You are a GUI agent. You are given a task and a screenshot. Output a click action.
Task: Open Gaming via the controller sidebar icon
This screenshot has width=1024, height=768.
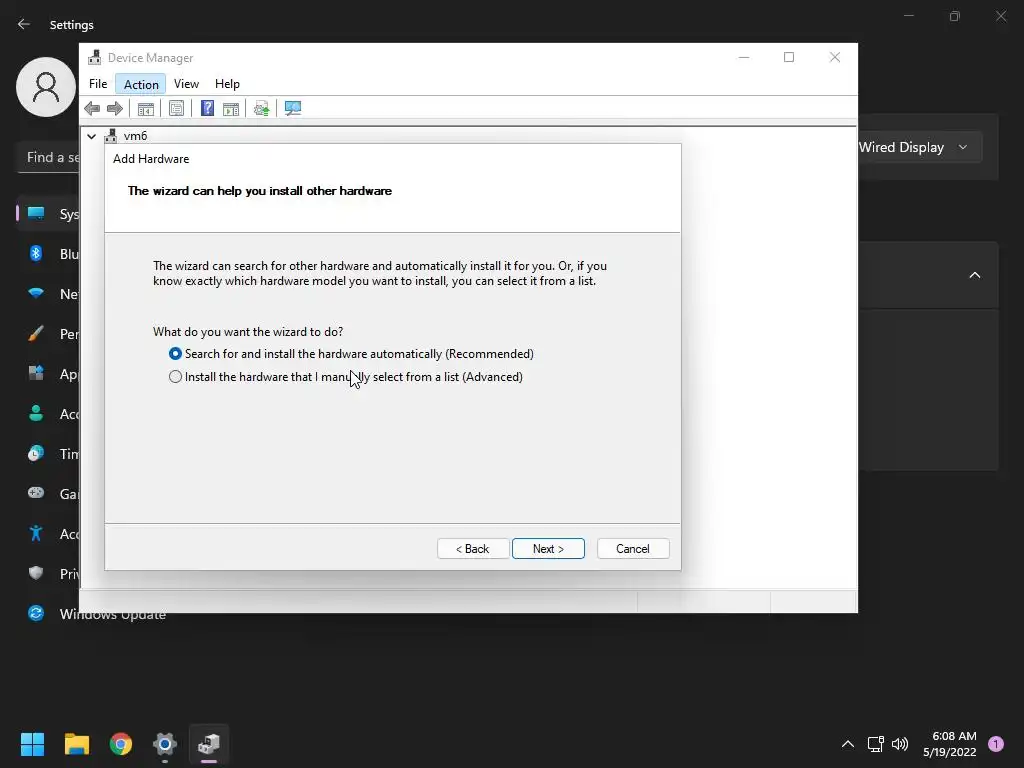36,493
